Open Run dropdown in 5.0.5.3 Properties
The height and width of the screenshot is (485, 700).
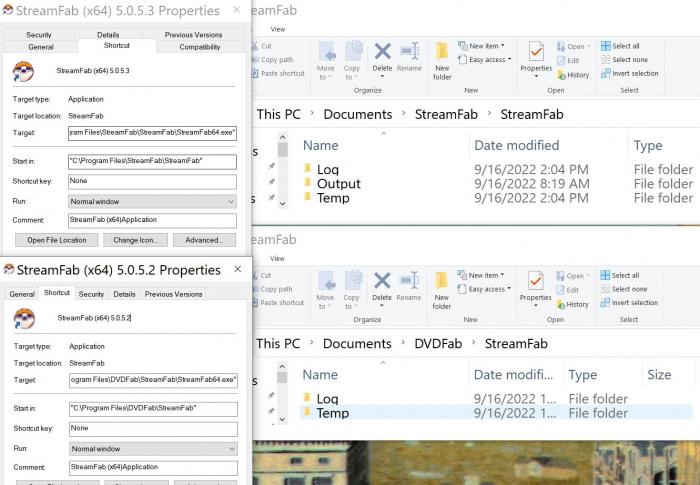[152, 201]
